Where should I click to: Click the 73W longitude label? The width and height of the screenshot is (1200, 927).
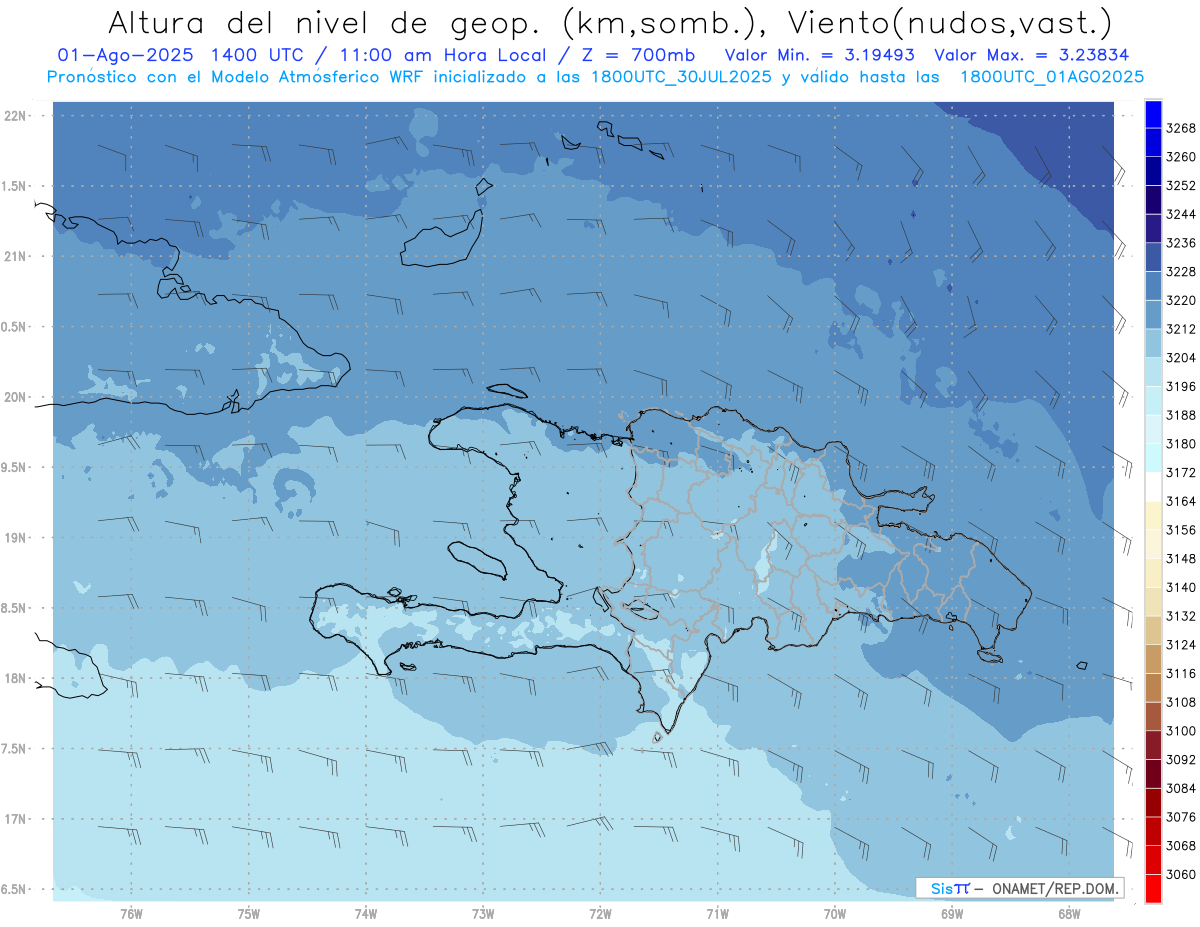(483, 912)
